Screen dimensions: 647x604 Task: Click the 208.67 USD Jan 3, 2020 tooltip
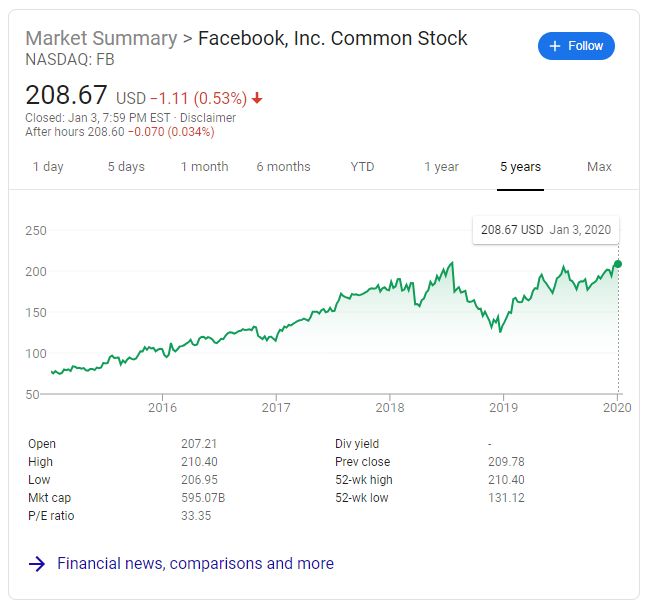(546, 230)
